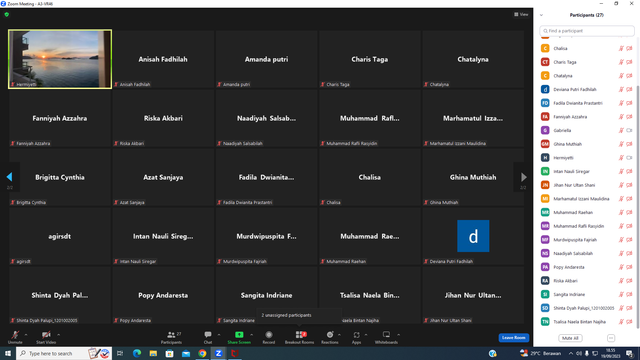640x360 pixels.
Task: Toggle Hermiyetti's video icon in participant list
Action: tap(629, 158)
